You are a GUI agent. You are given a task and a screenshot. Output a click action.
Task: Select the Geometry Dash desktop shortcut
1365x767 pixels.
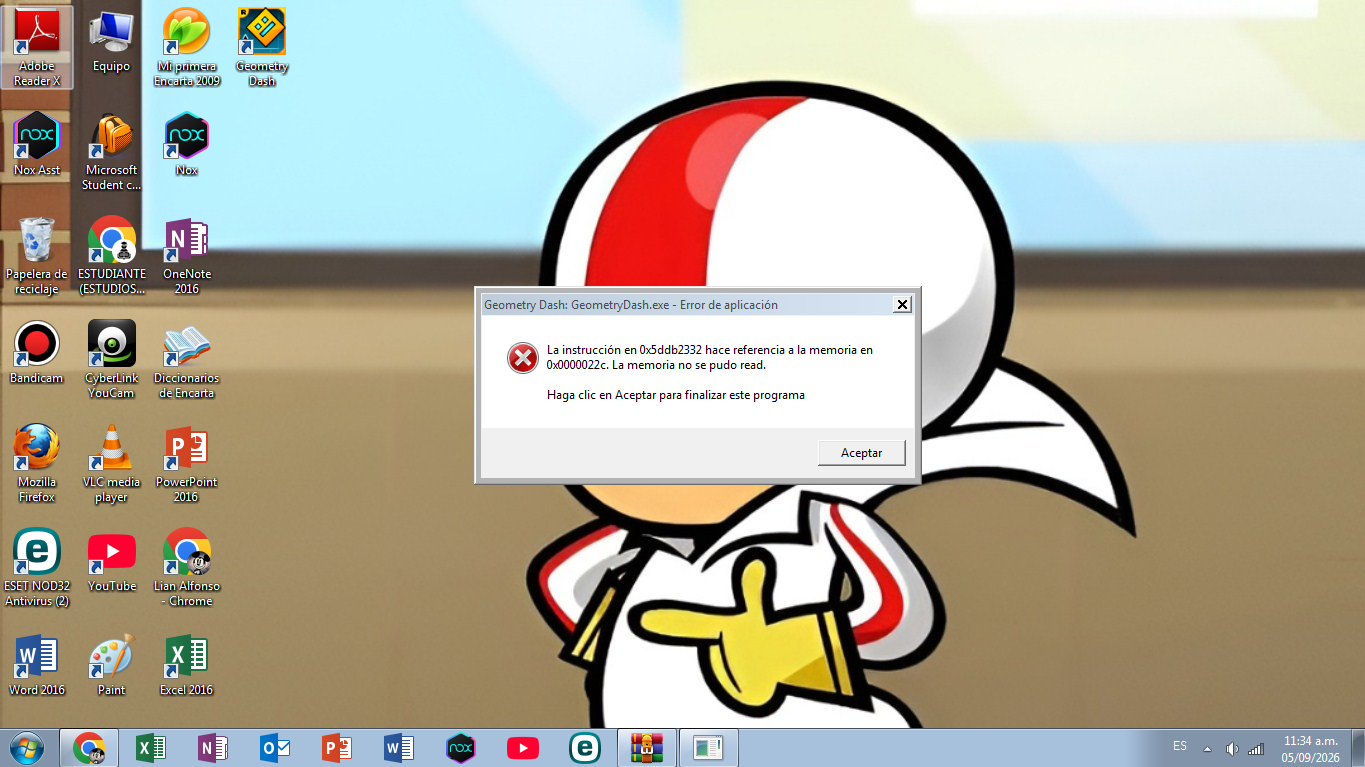click(262, 48)
